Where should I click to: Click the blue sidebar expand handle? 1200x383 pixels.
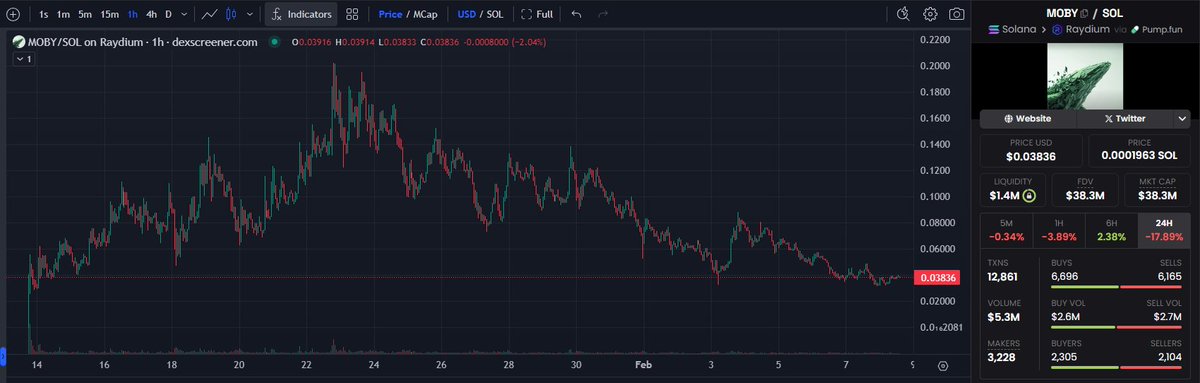[3, 355]
